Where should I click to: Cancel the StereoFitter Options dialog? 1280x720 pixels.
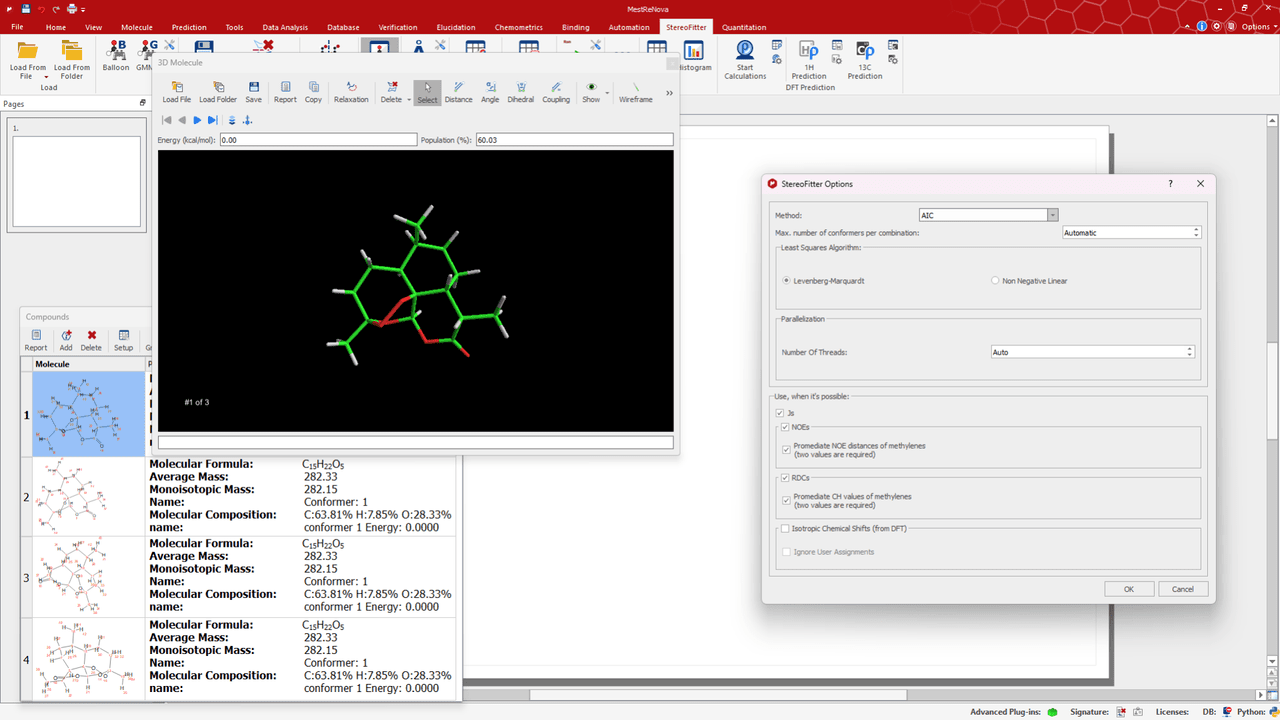[1183, 589]
